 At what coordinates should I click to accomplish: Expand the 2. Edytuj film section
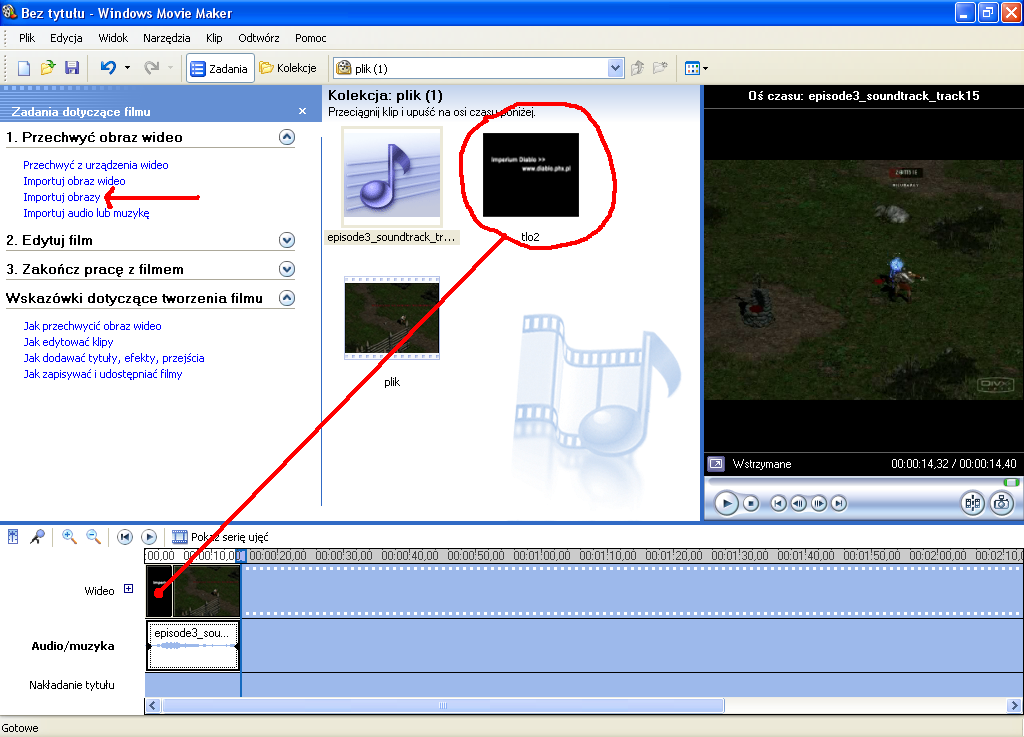(287, 240)
